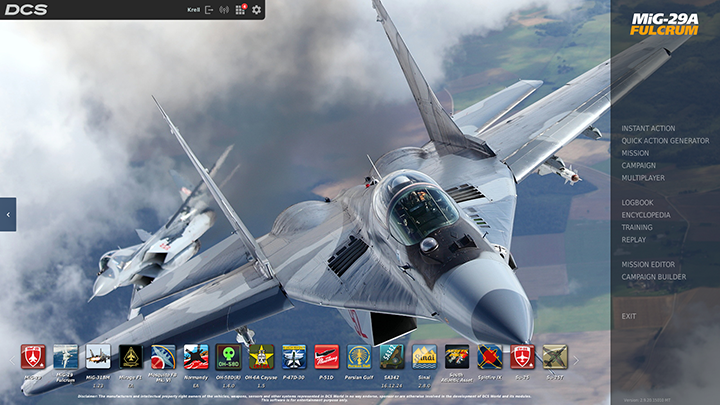
Task: Select the Persian Gulf map icon
Action: coord(359,357)
